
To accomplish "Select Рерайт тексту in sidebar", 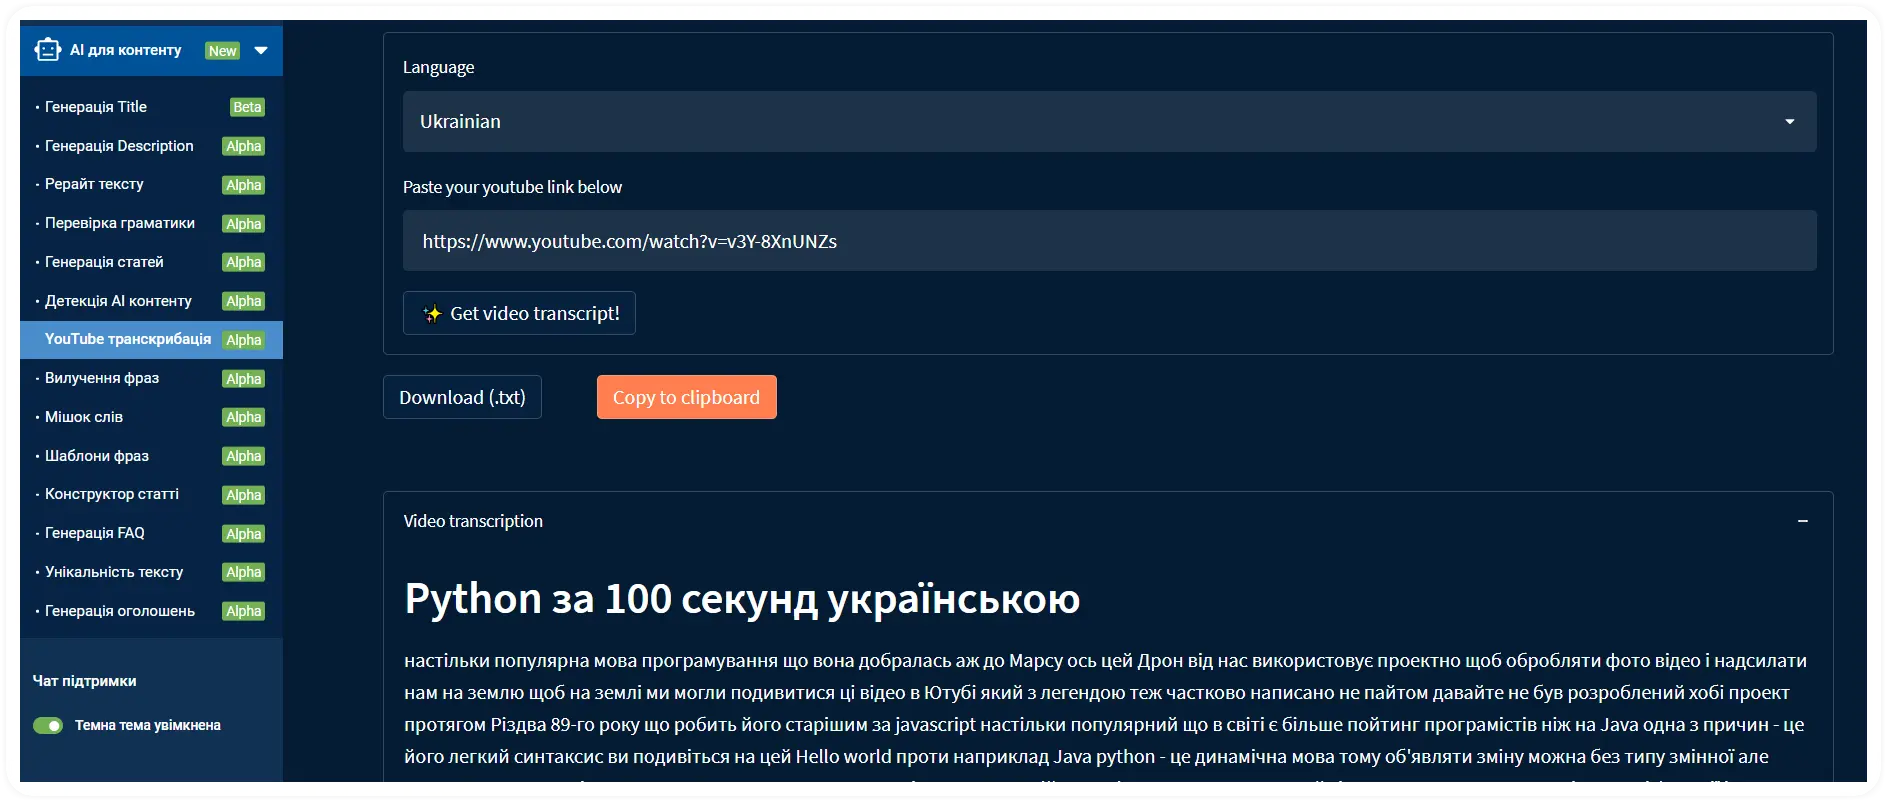I will coord(94,184).
